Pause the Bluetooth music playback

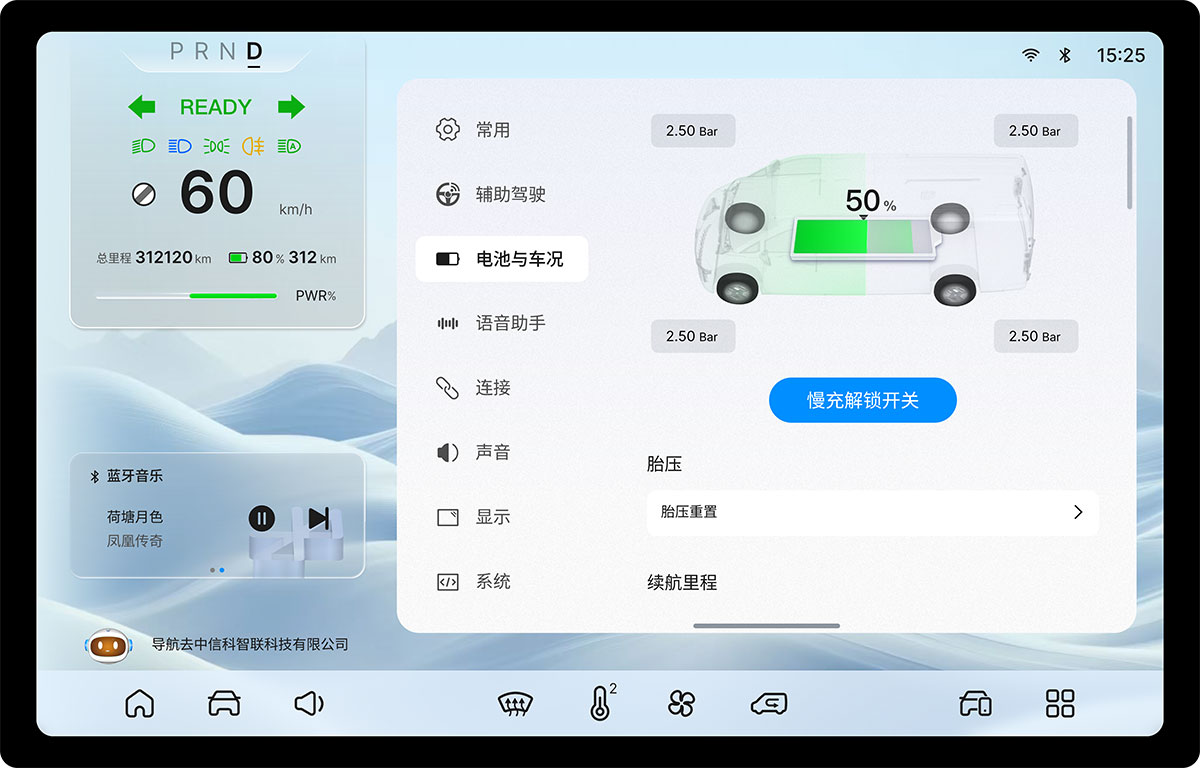coord(261,517)
